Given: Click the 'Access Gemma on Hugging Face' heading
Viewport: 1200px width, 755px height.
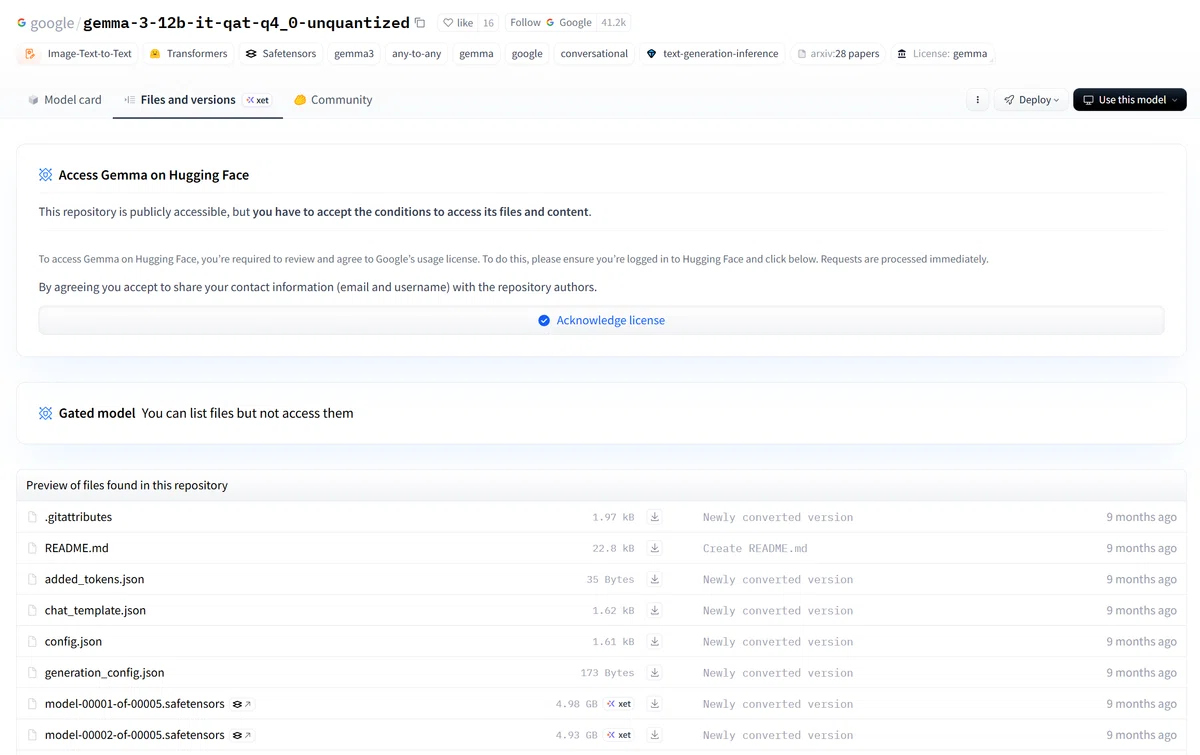Looking at the screenshot, I should coord(154,175).
